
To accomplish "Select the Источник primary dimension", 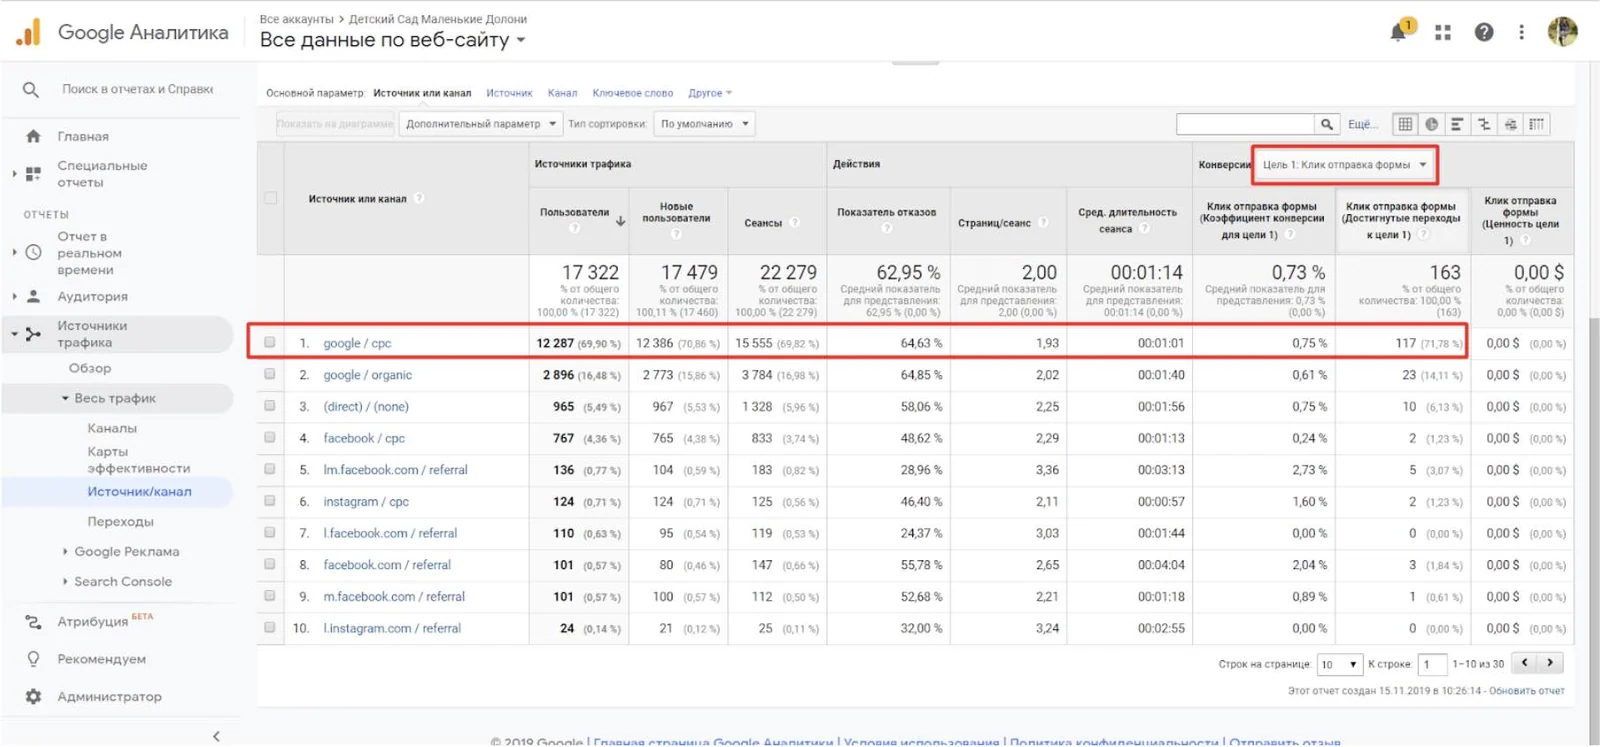I will [509, 93].
